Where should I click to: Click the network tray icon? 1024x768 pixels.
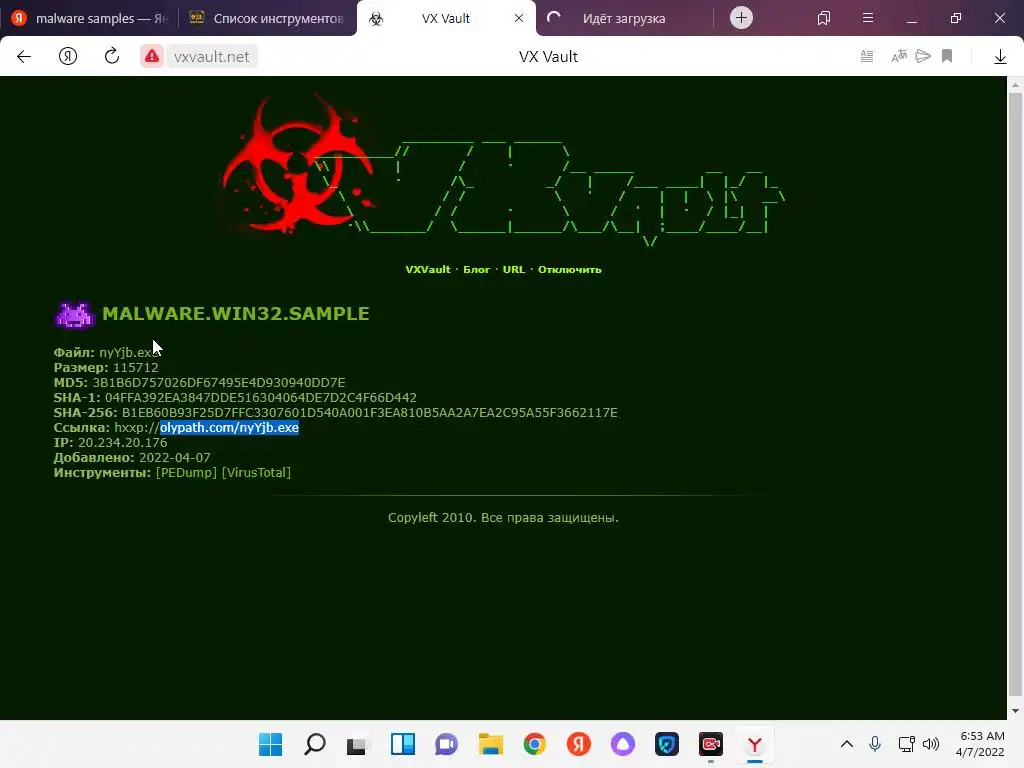906,744
